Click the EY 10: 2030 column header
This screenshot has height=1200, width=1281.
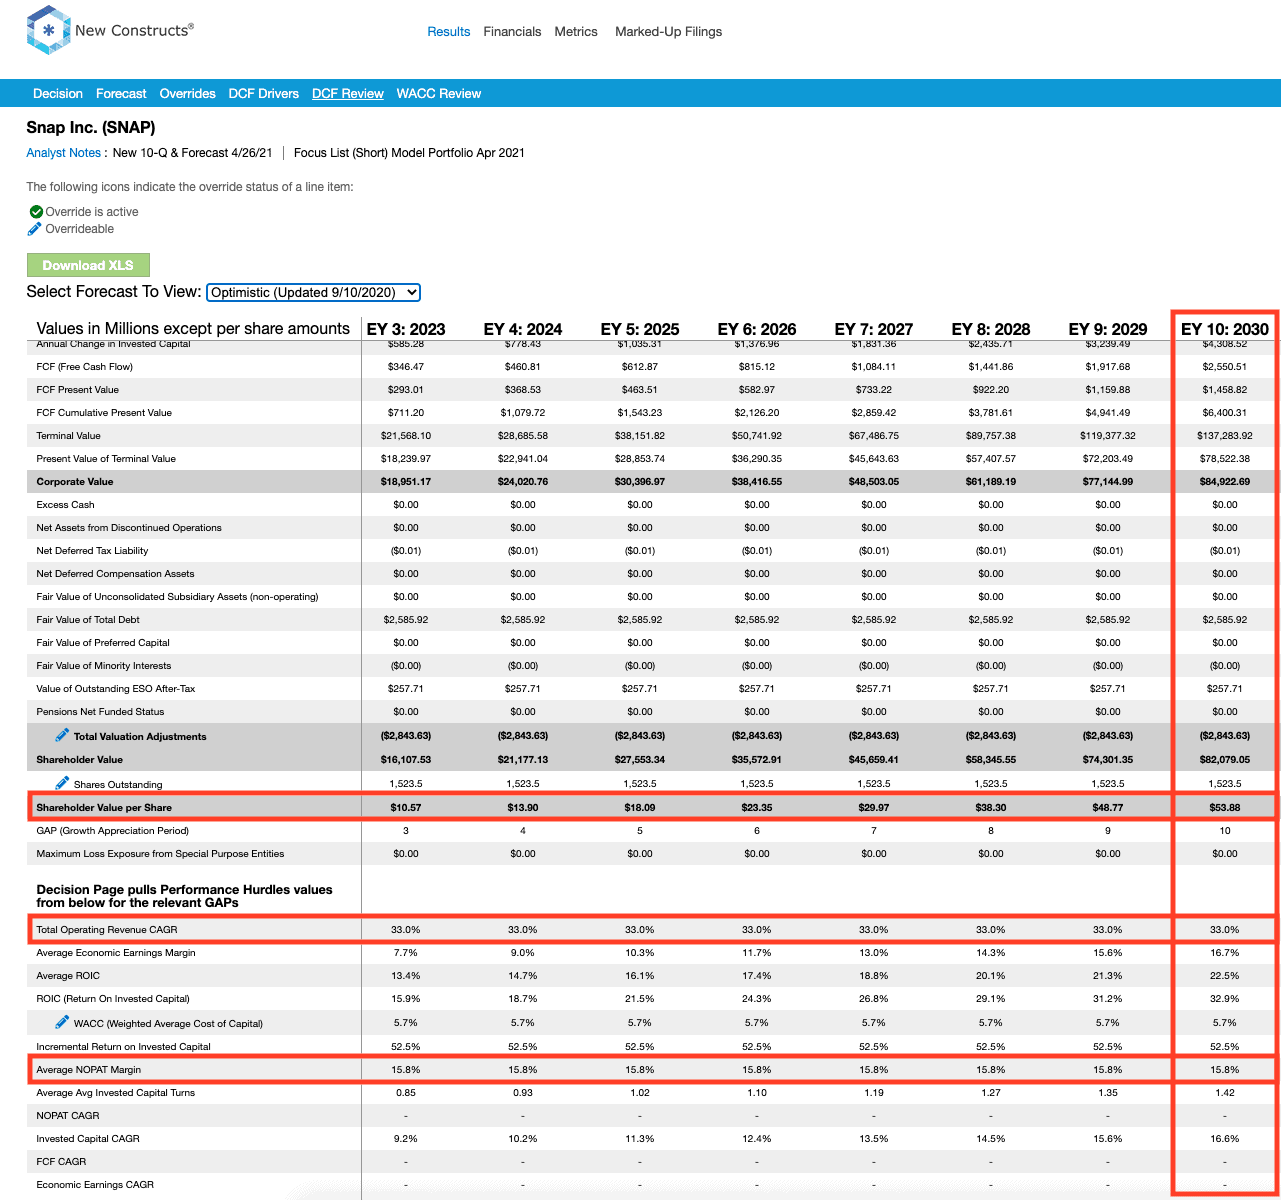1225,329
